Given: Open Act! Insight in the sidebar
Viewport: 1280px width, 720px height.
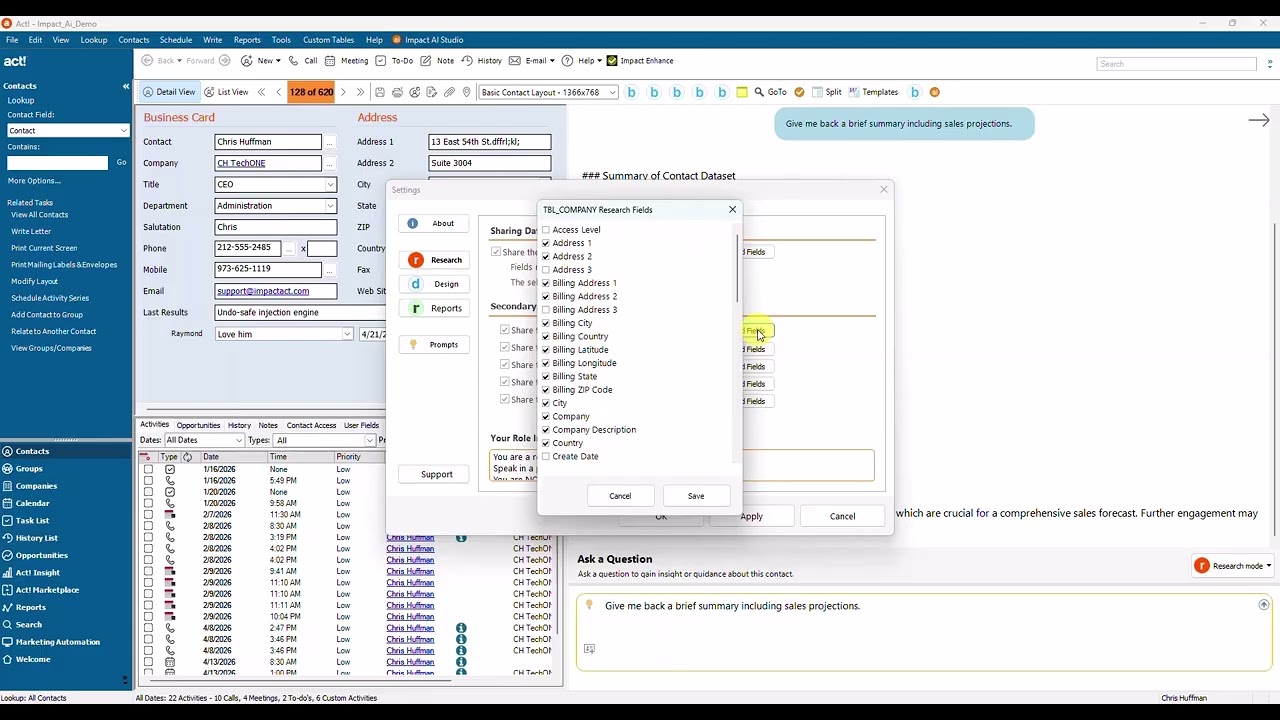Looking at the screenshot, I should pyautogui.click(x=37, y=573).
